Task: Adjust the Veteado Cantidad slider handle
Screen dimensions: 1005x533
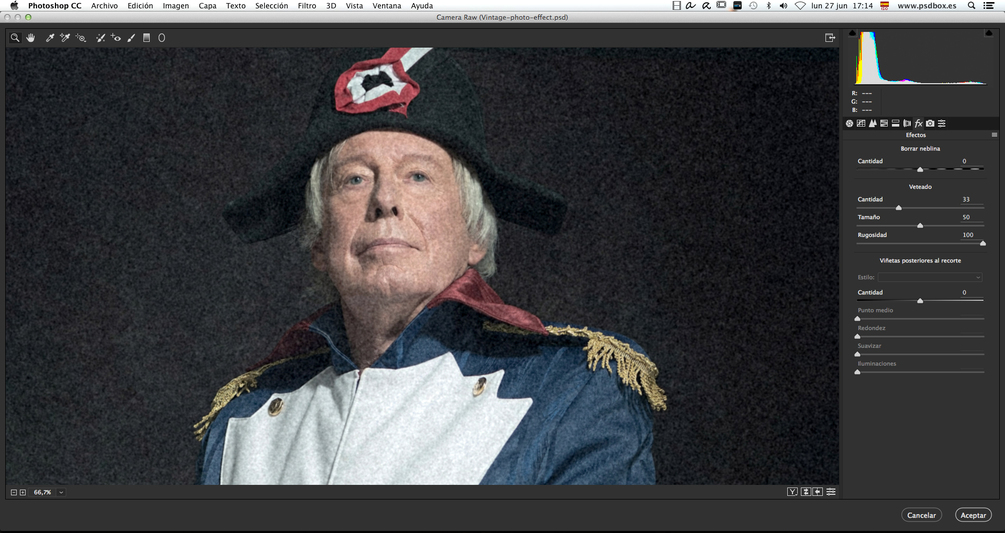Action: (x=899, y=208)
